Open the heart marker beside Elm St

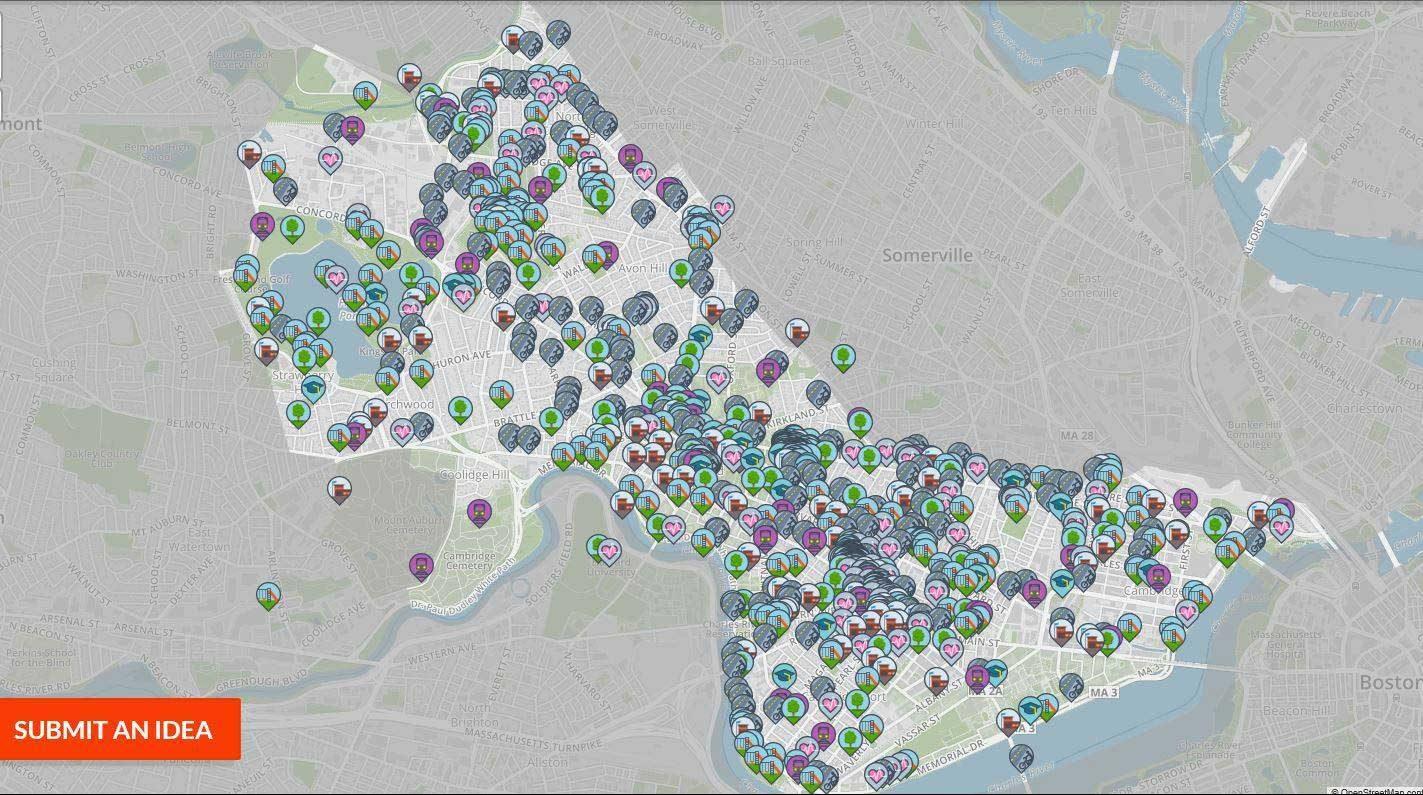(x=722, y=208)
